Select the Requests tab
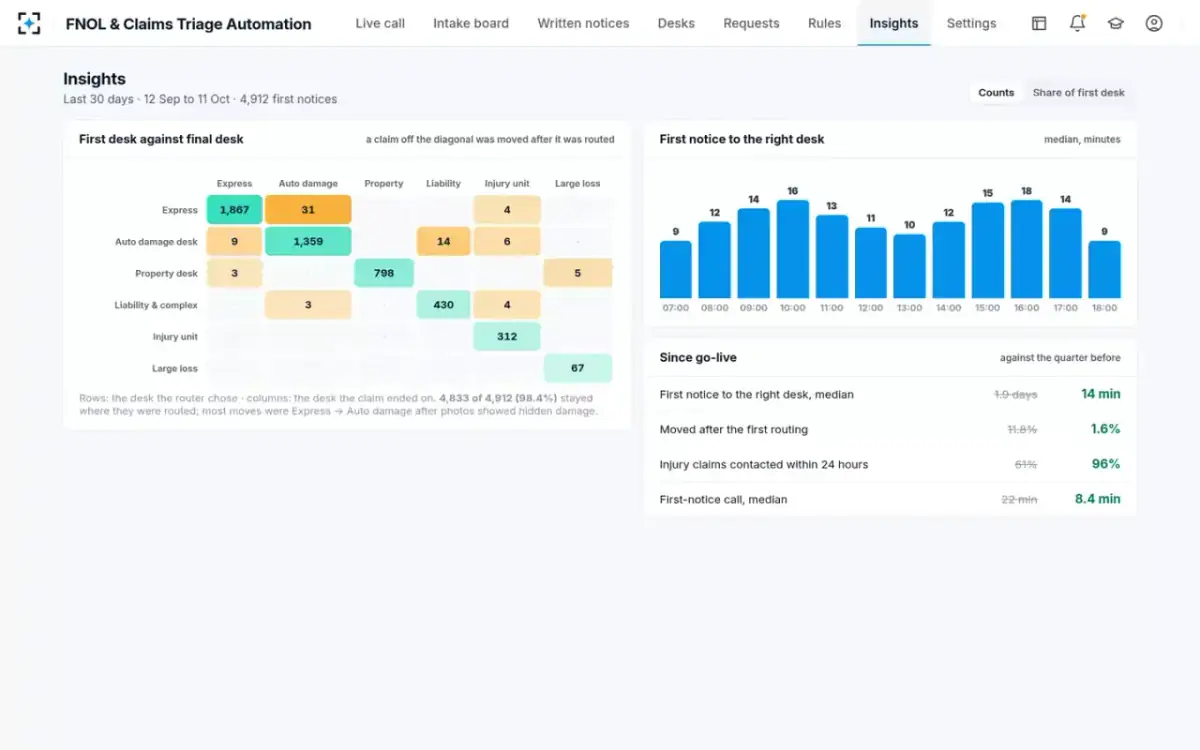The width and height of the screenshot is (1200, 750). click(x=751, y=23)
